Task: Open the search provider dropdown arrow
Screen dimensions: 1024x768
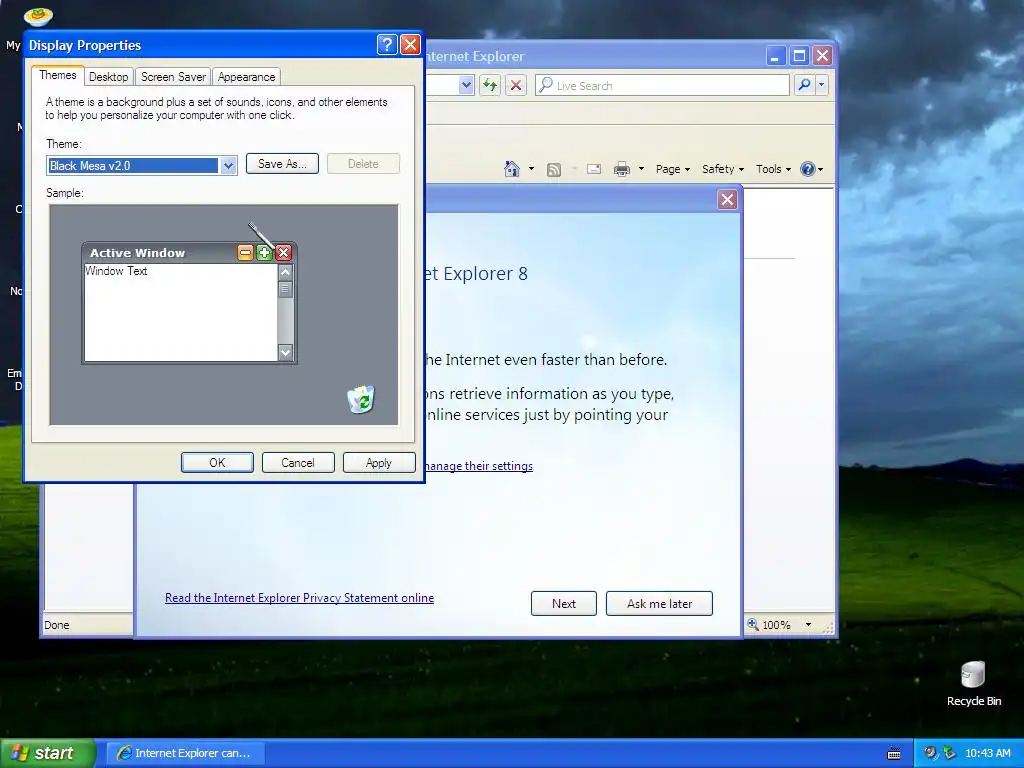Action: pyautogui.click(x=822, y=85)
